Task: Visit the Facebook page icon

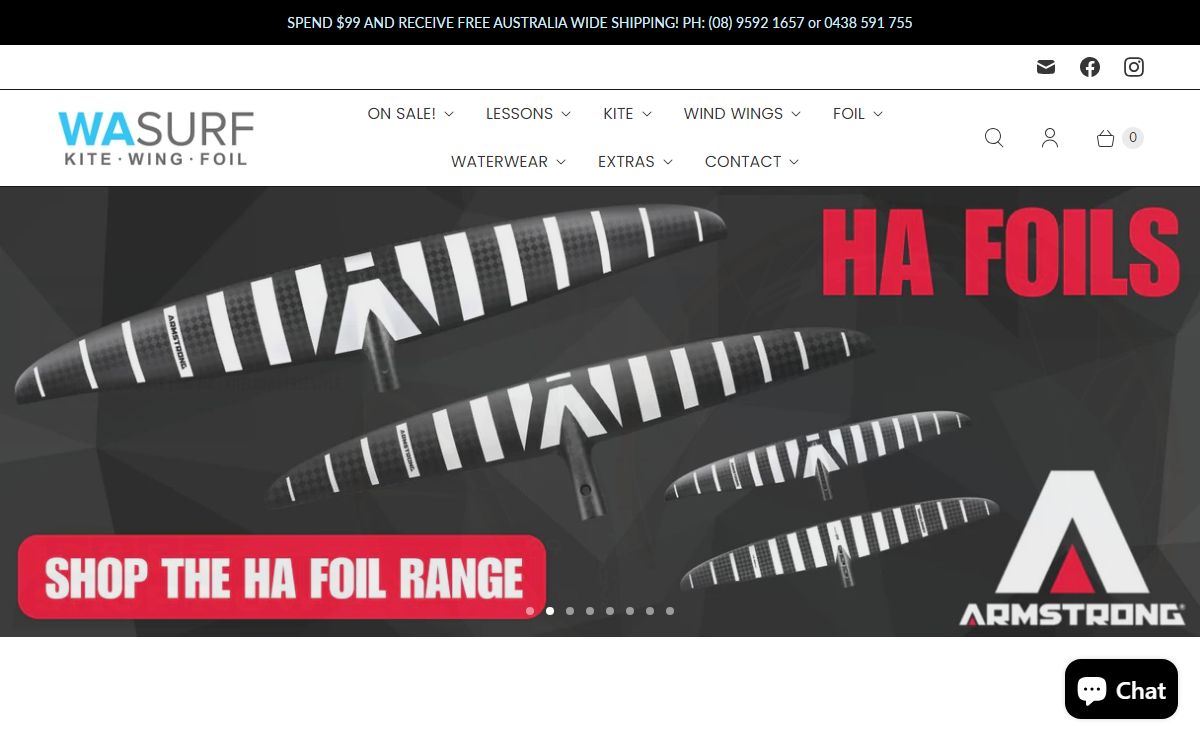Action: coord(1090,67)
